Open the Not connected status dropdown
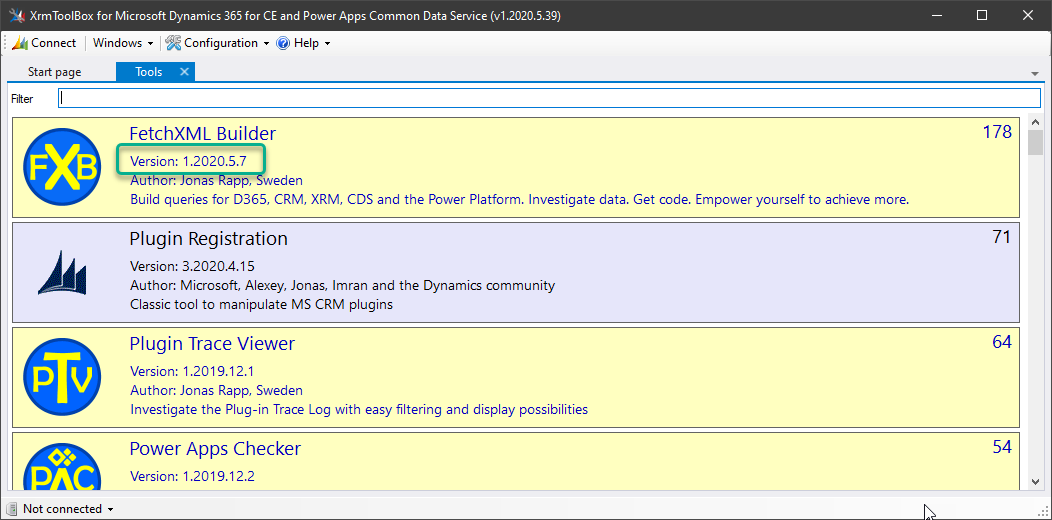The image size is (1052, 520). [68, 509]
